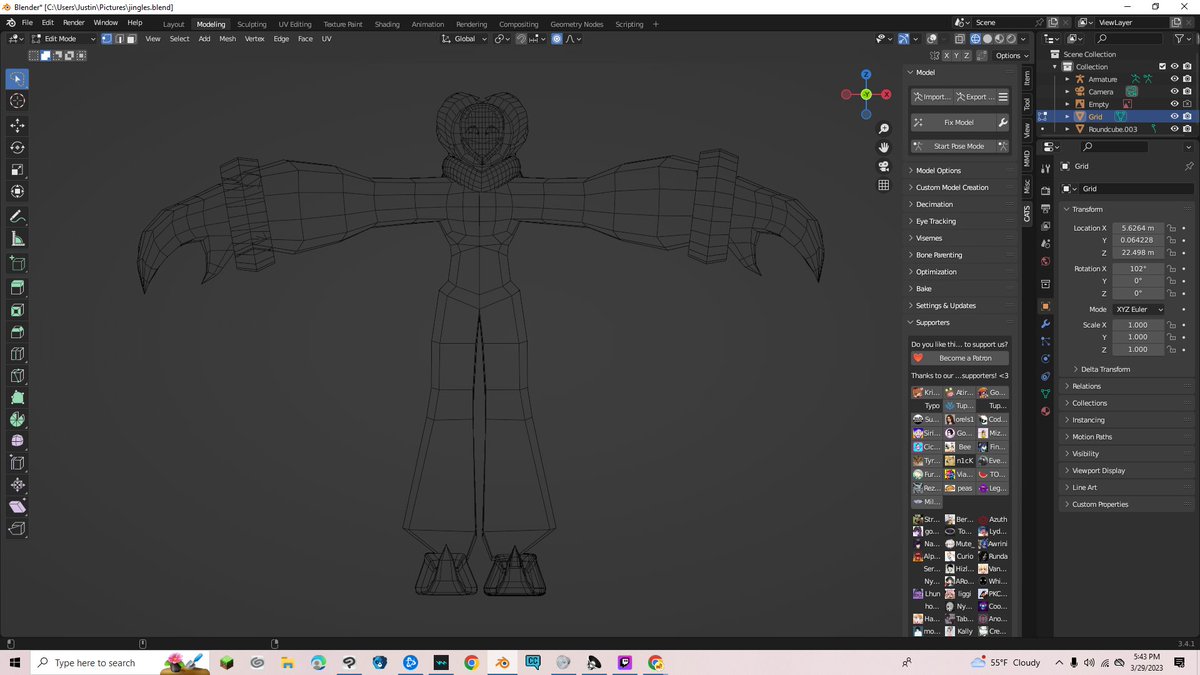Expand the Eye Tracking panel
The height and width of the screenshot is (675, 1200).
[936, 221]
